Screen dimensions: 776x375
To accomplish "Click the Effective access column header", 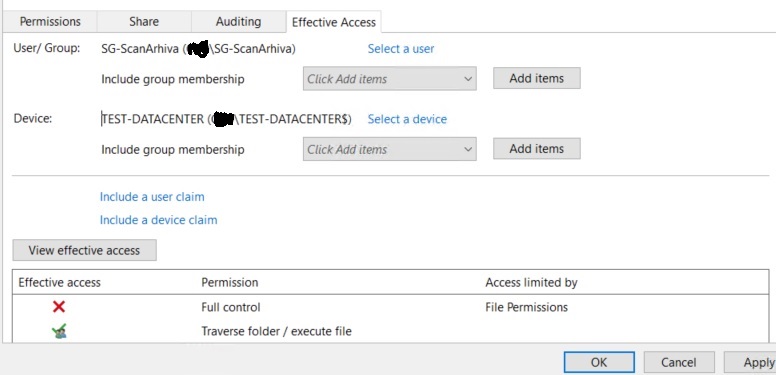I will pyautogui.click(x=59, y=283).
